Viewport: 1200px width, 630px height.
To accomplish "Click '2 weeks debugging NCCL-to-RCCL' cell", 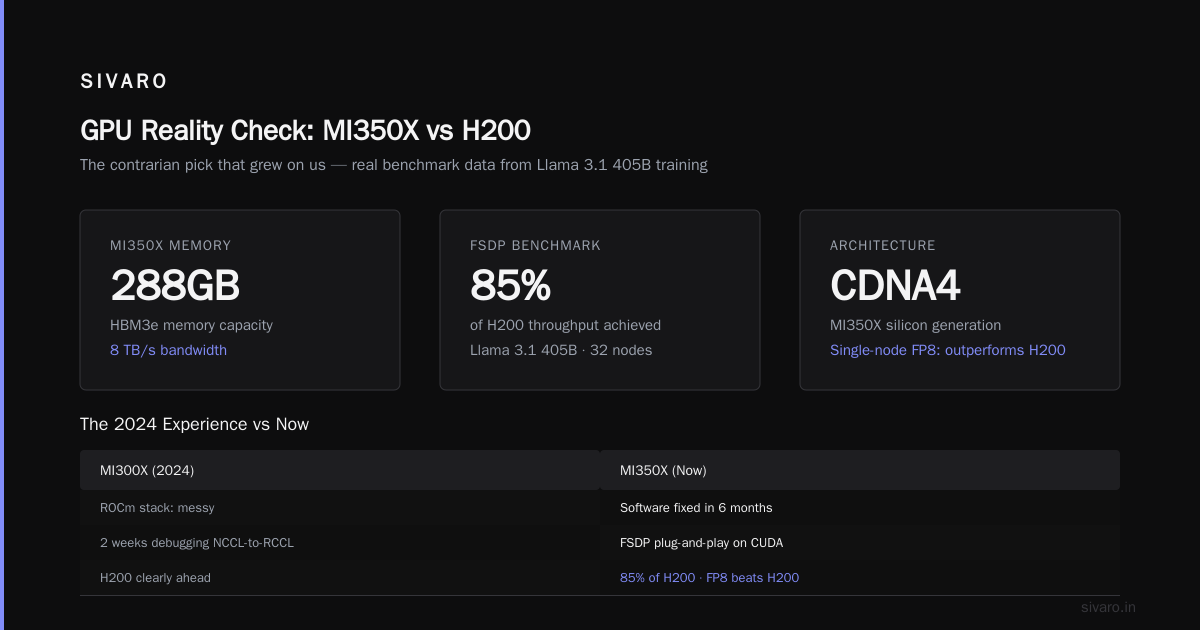I will coord(340,543).
